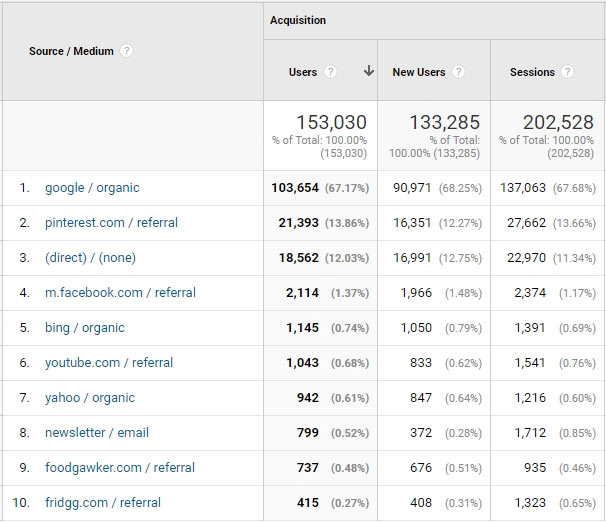Open (direct) / (none) source link
The image size is (606, 523).
[90, 258]
